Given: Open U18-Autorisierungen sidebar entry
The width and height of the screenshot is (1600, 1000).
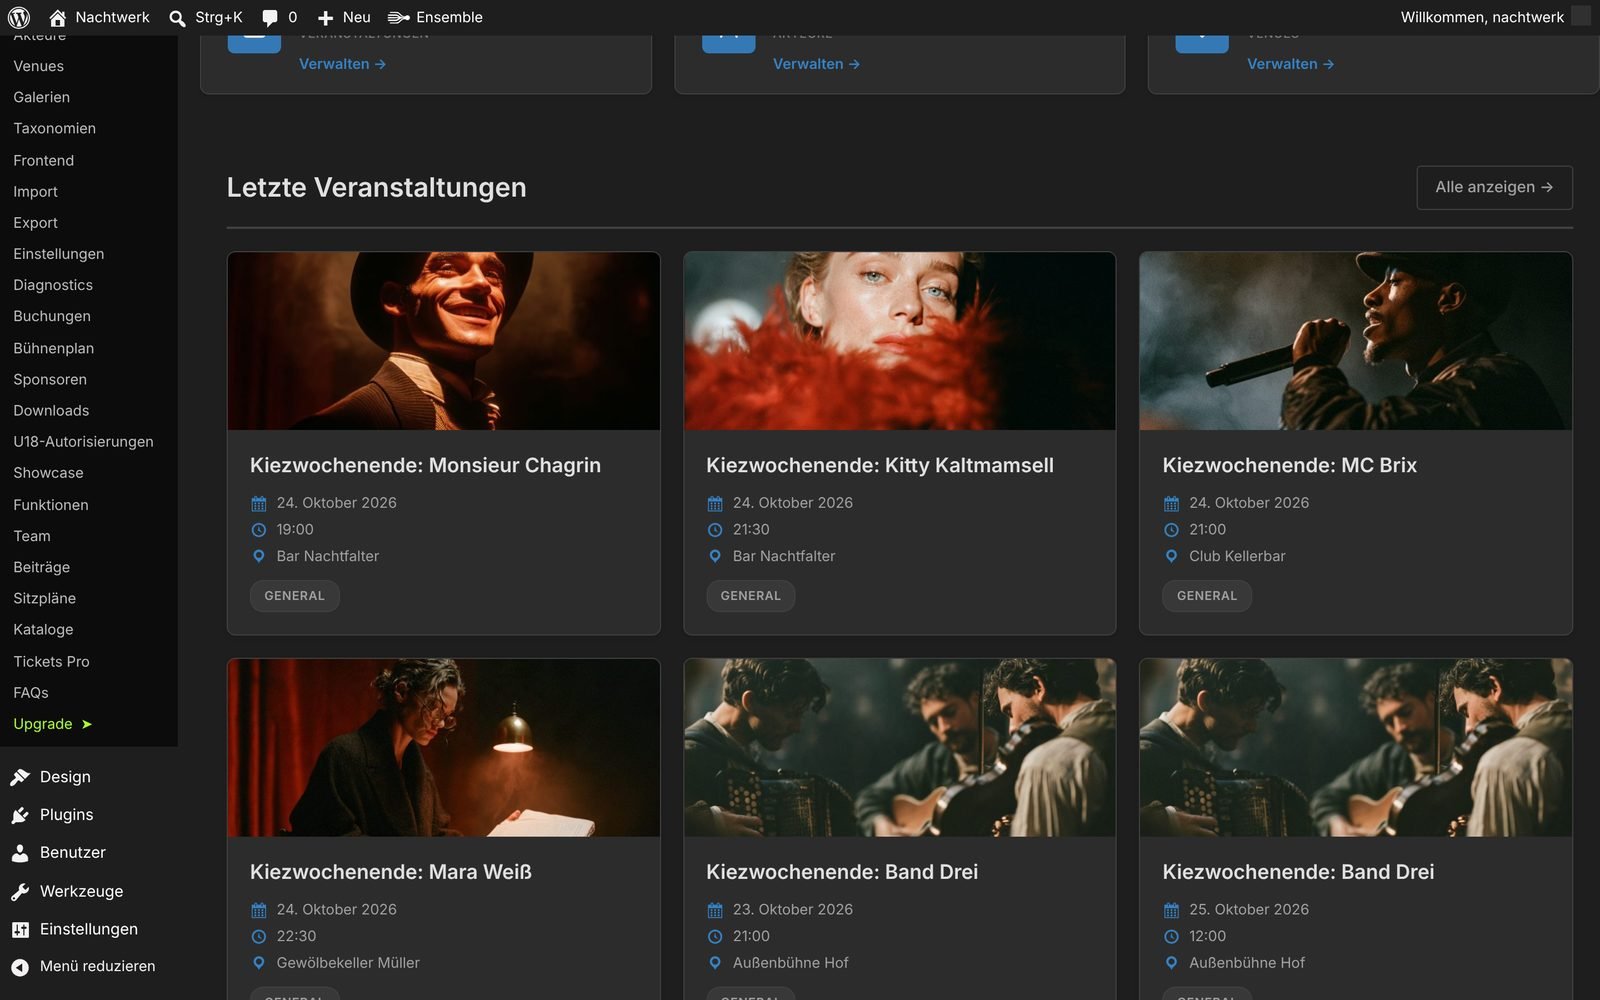Looking at the screenshot, I should point(84,442).
